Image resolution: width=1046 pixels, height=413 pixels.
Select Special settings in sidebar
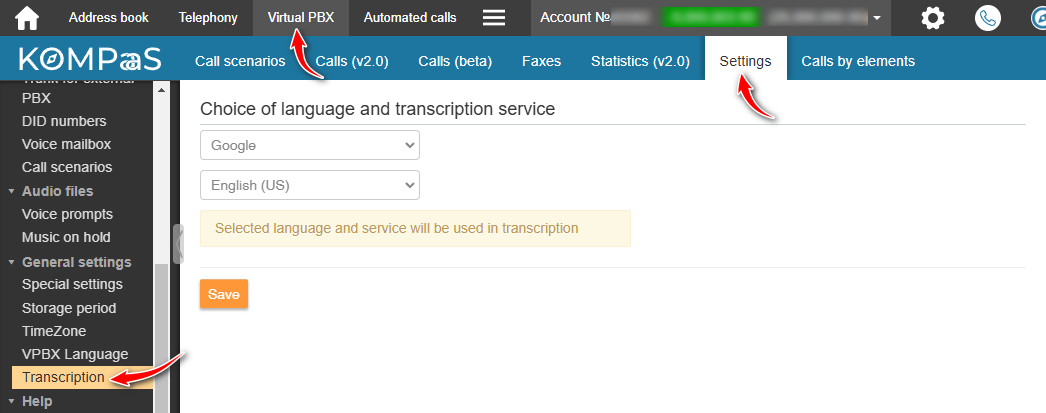pyautogui.click(x=72, y=284)
